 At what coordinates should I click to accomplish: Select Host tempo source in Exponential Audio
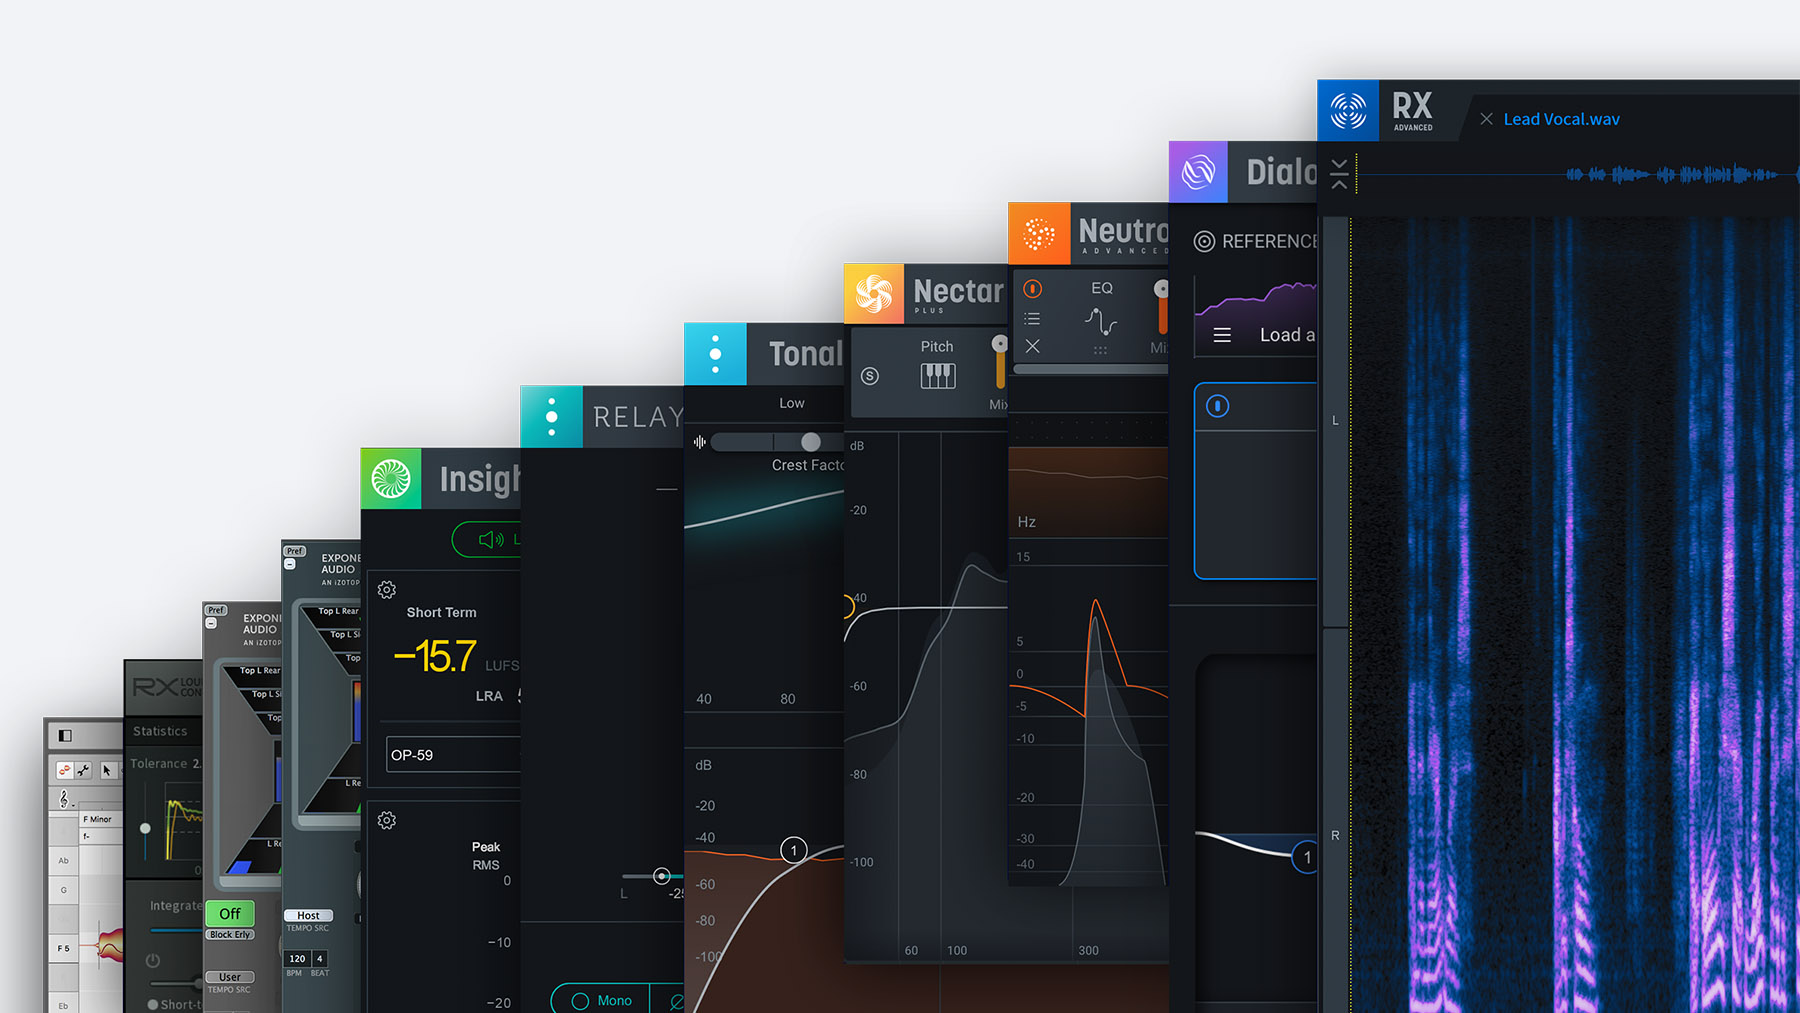[308, 915]
